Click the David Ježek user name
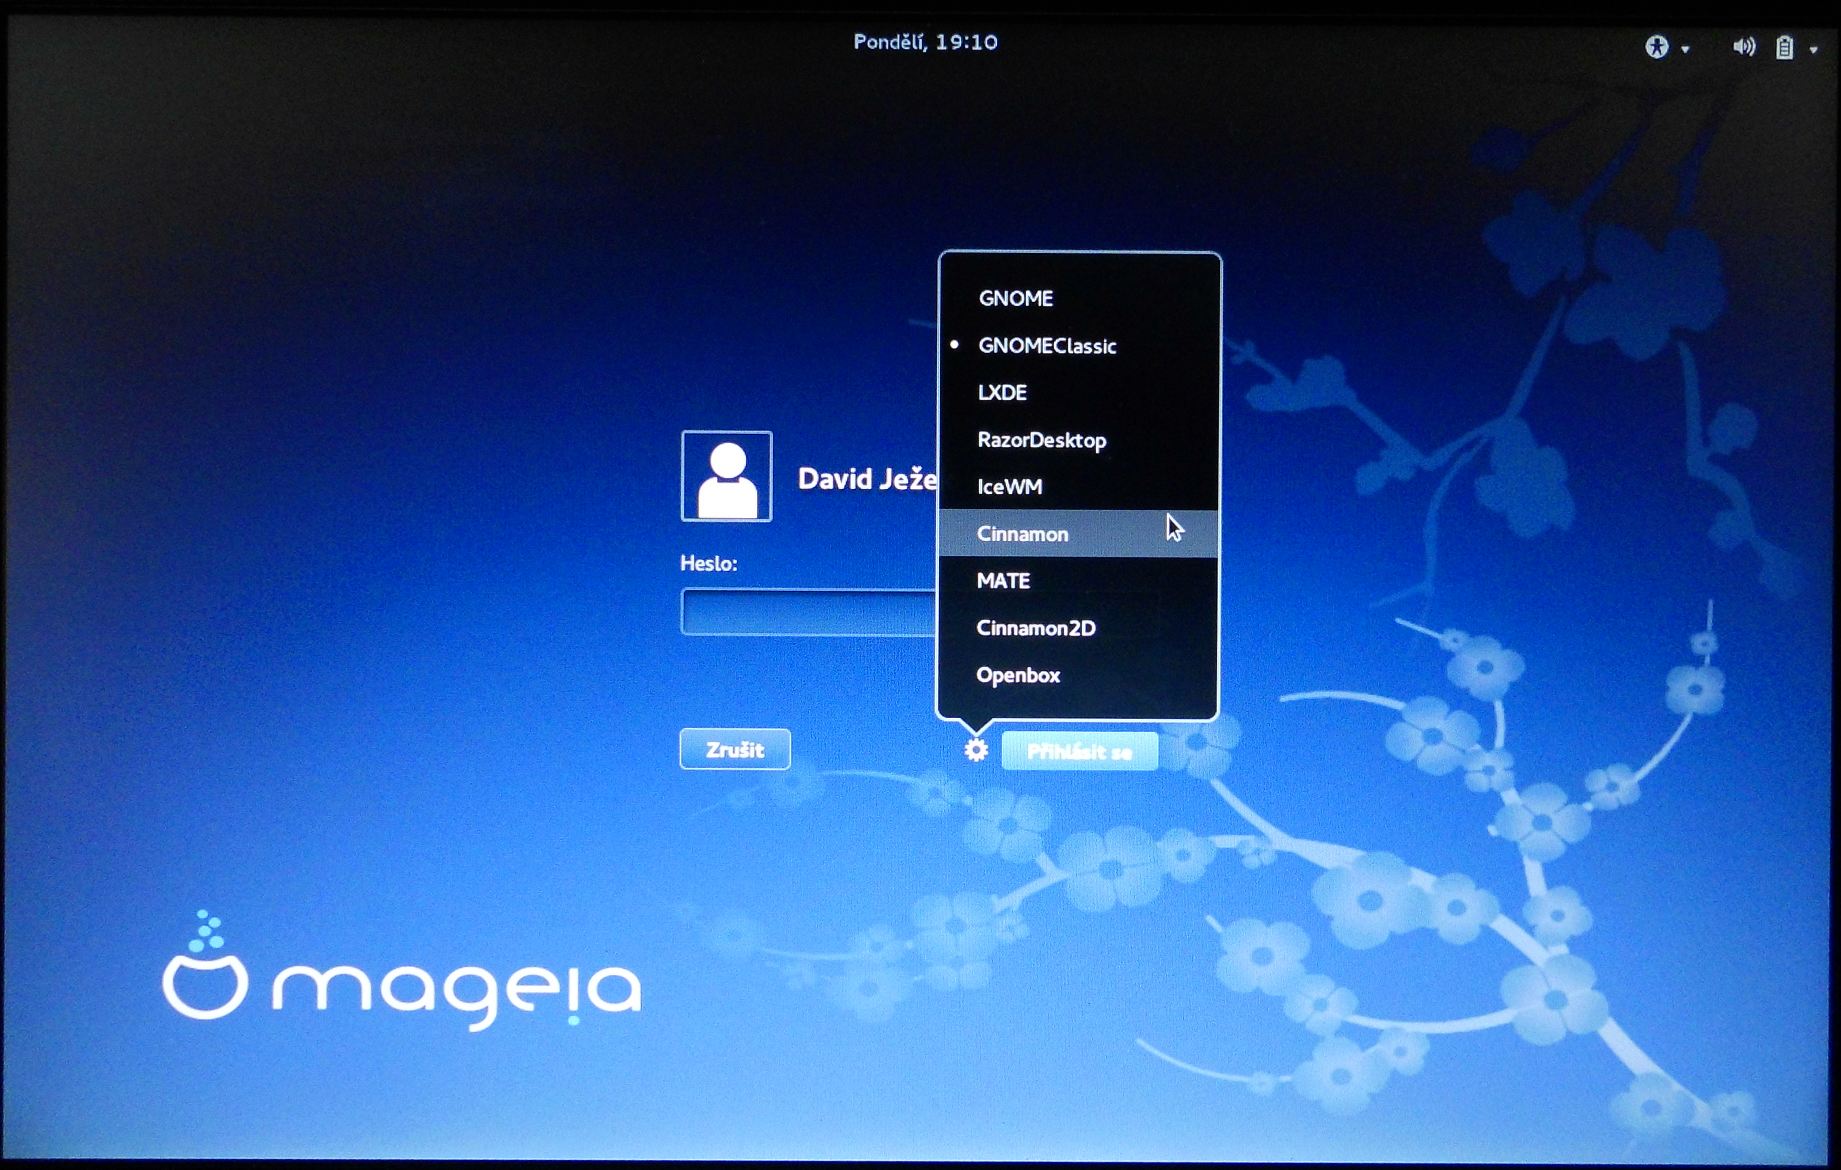Image resolution: width=1841 pixels, height=1170 pixels. pos(867,479)
